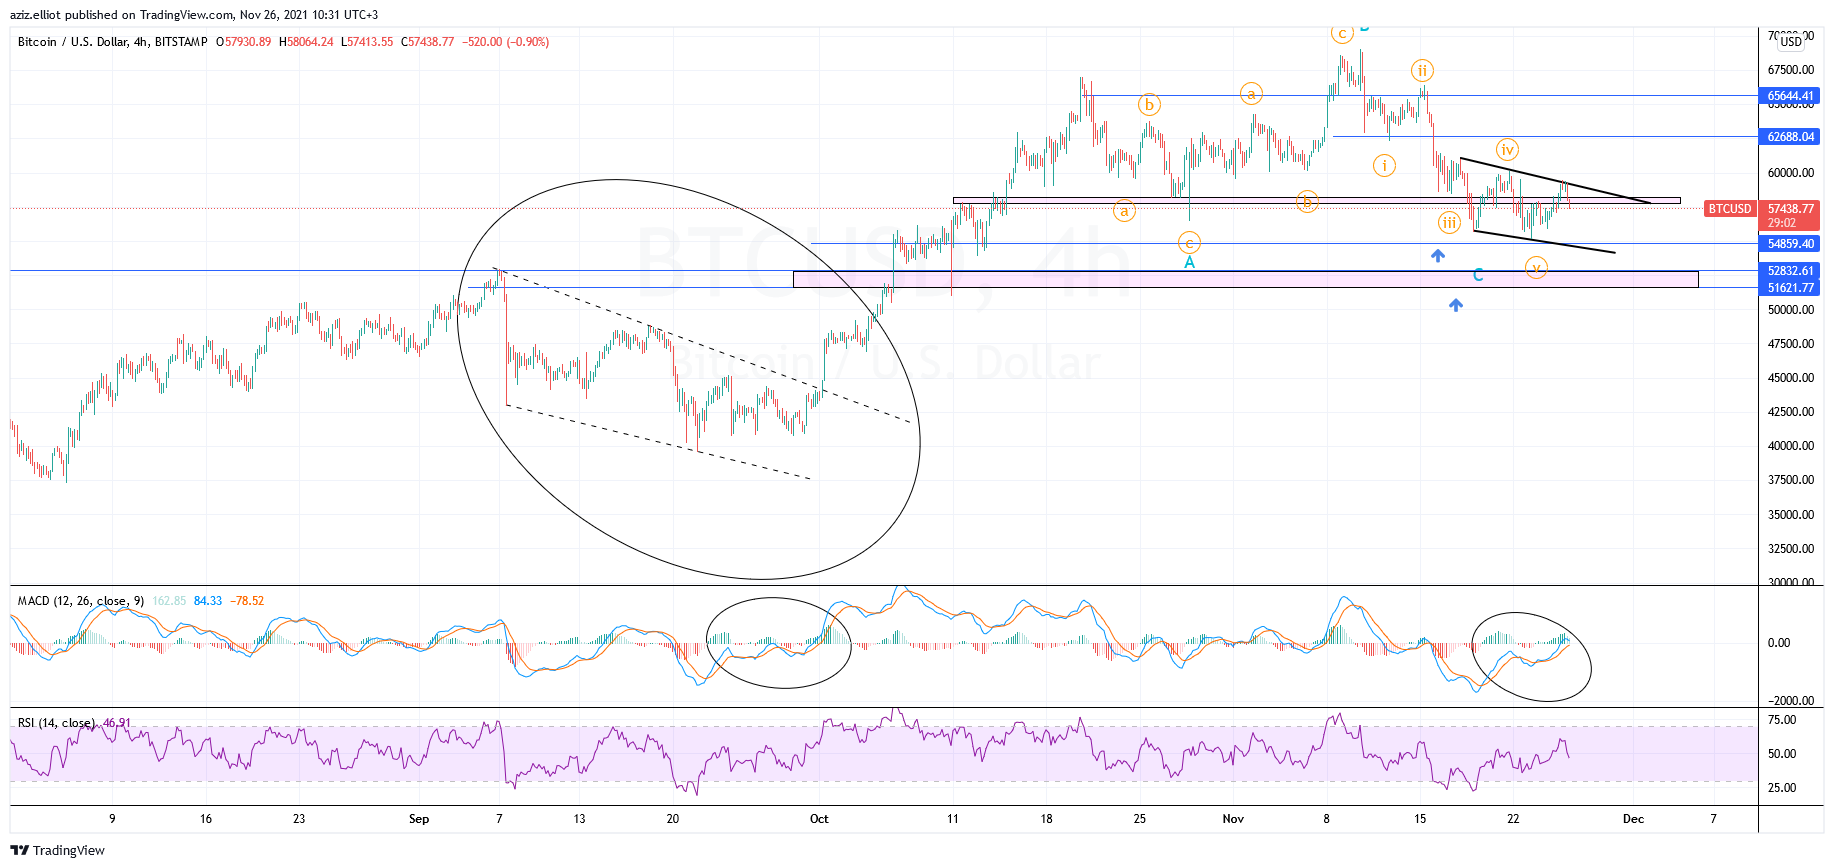Click the MACD line value 84.33
This screenshot has height=868, width=1834.
[x=208, y=601]
